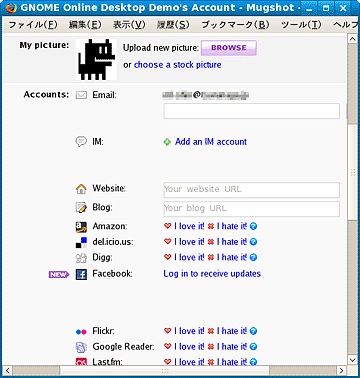This screenshot has width=360, height=378.
Task: Click the IM speech bubble icon
Action: pos(81,142)
